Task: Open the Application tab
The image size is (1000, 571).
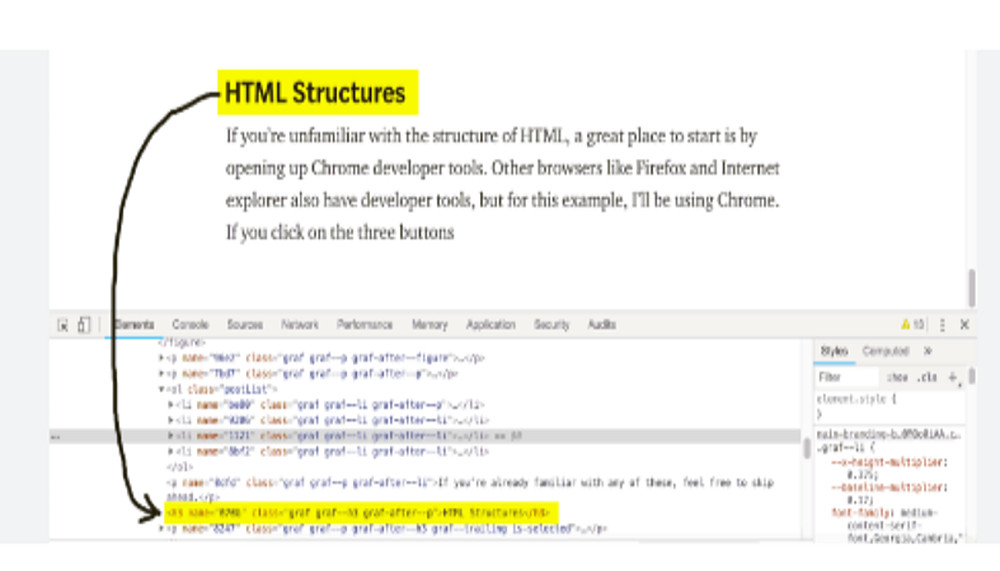Action: click(x=490, y=325)
